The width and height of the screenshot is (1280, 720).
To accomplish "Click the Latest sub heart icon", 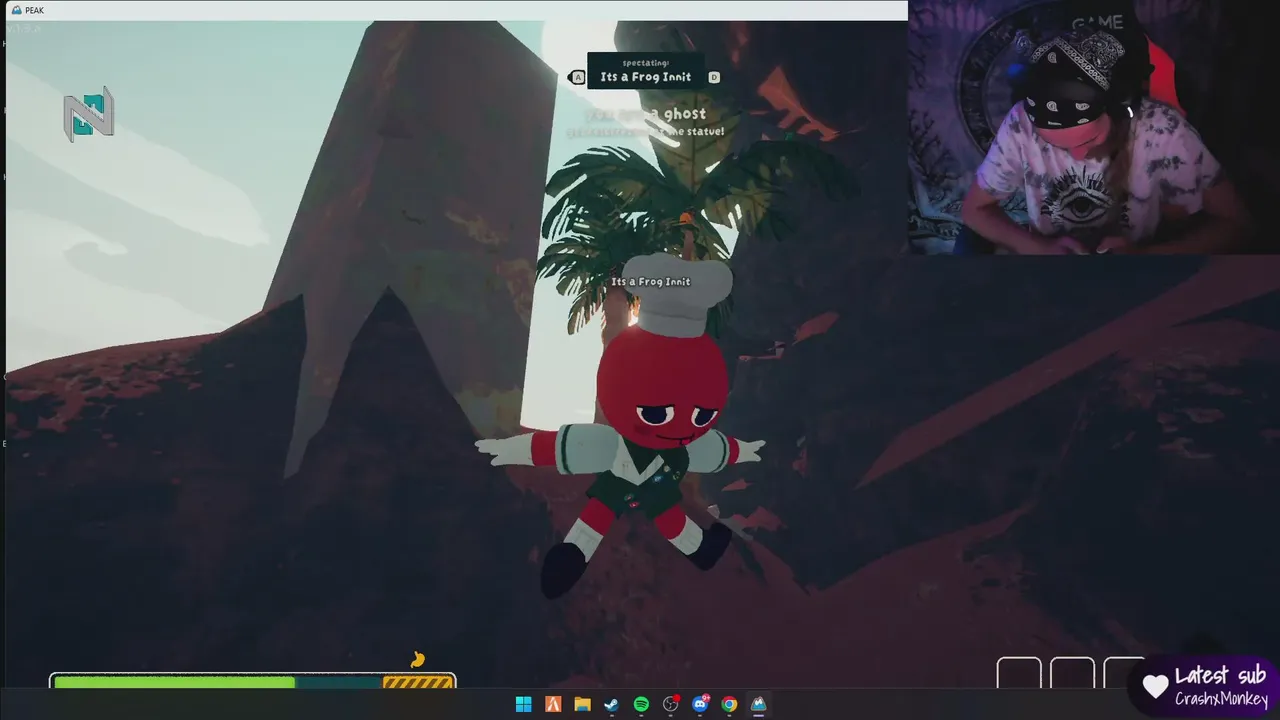I will 1156,686.
